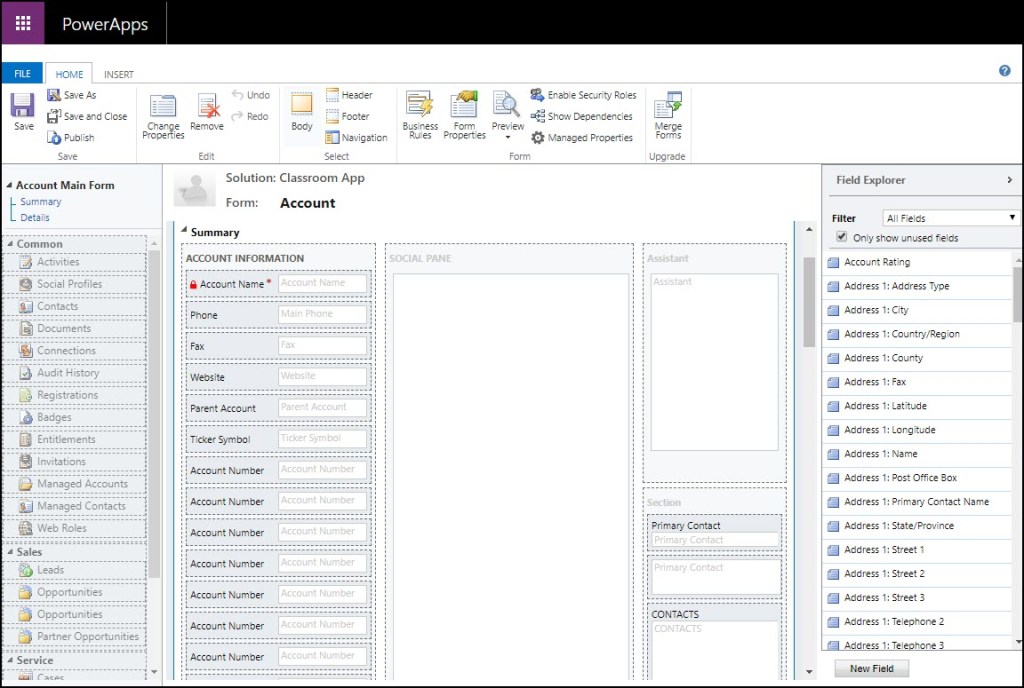This screenshot has height=688, width=1024.
Task: Open the Preview dropdown arrow
Action: [x=508, y=138]
